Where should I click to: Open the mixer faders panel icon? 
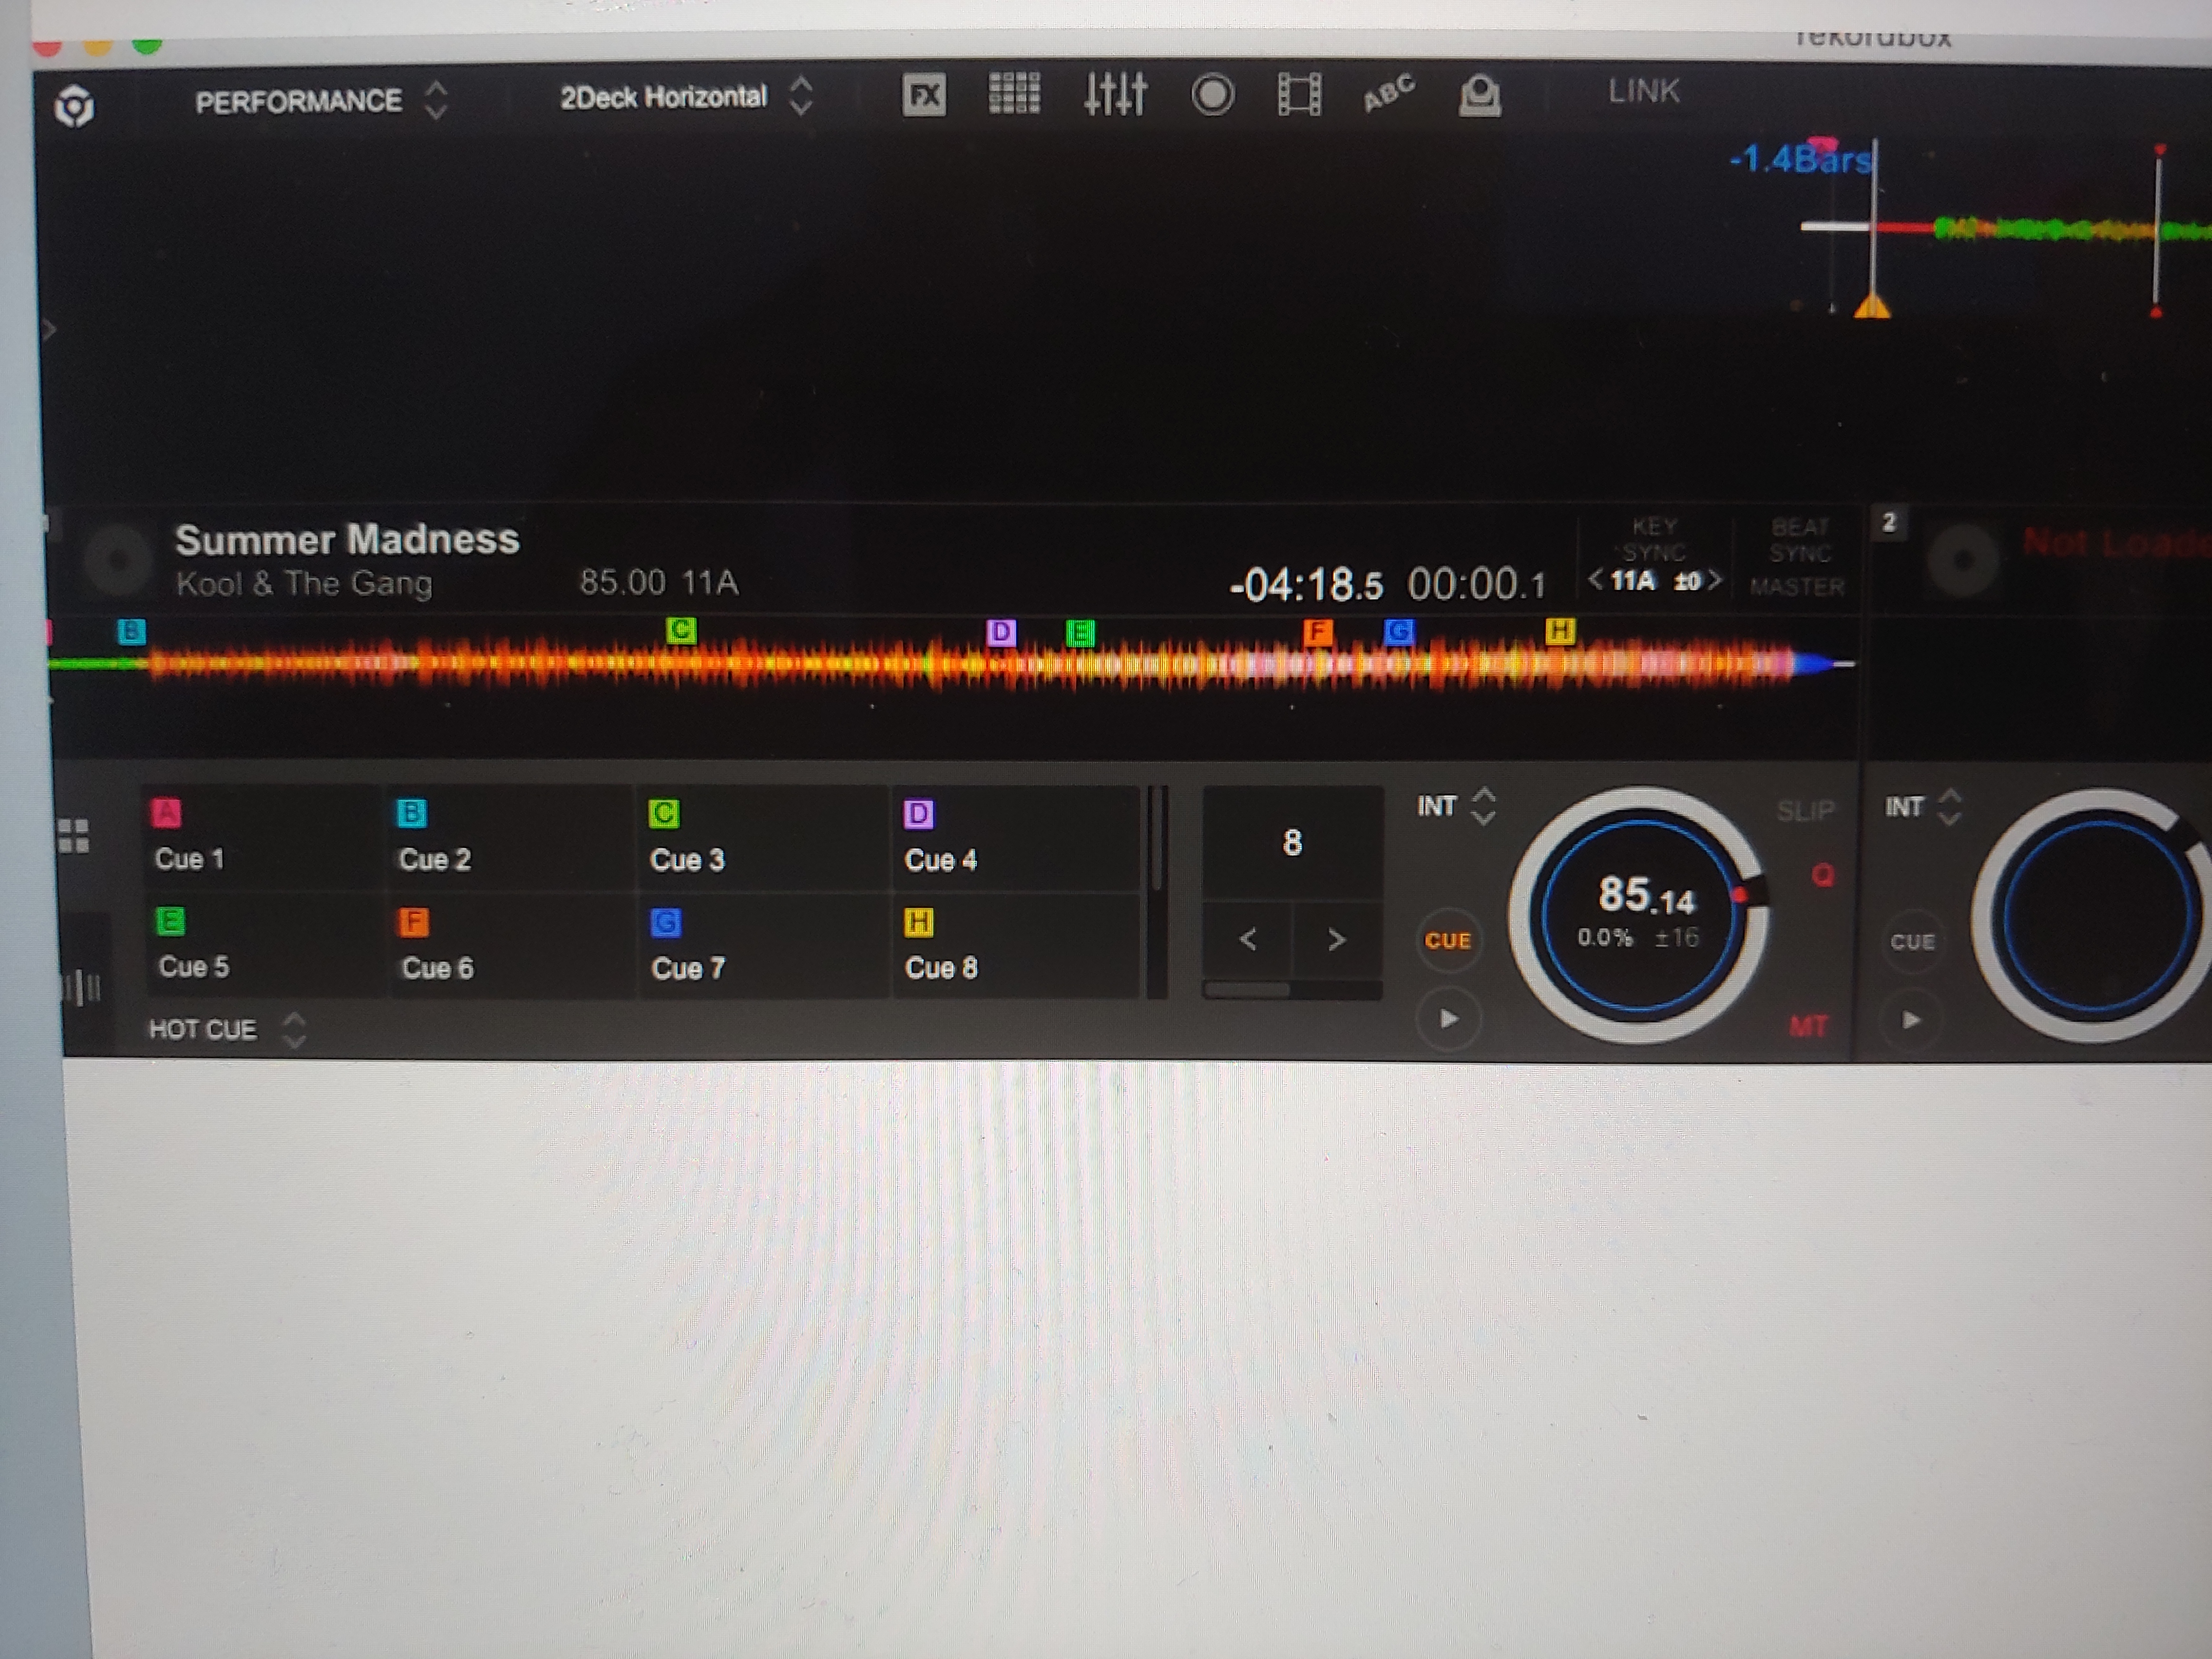coord(1115,95)
